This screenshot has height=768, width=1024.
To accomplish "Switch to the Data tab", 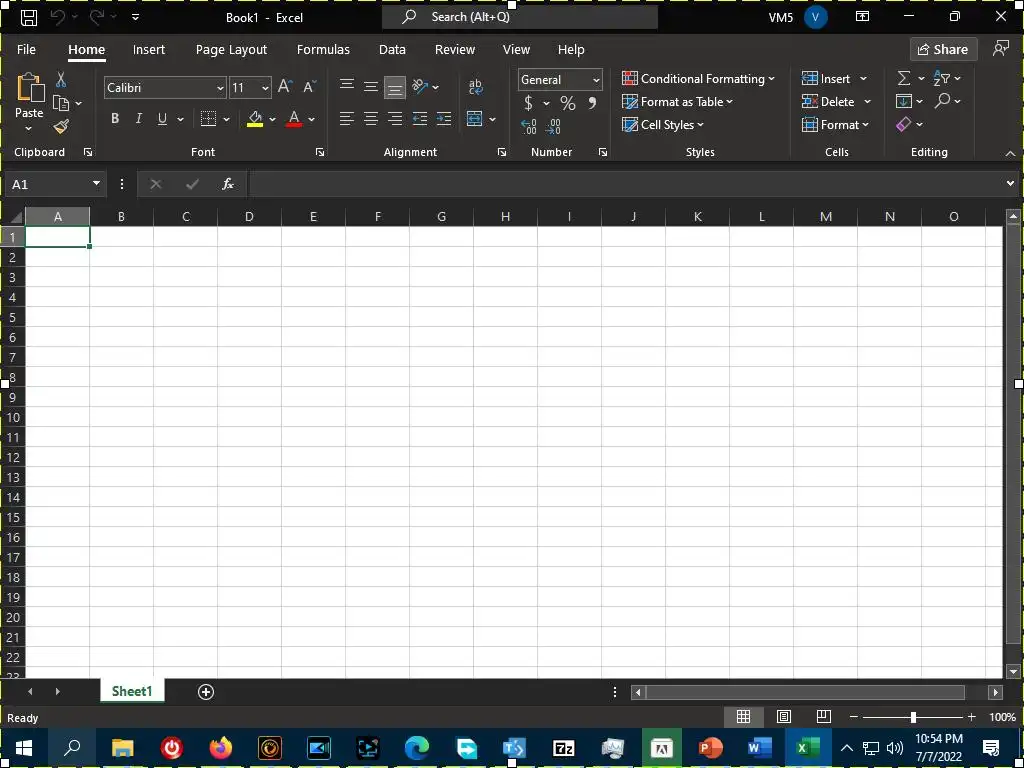I will [x=392, y=50].
